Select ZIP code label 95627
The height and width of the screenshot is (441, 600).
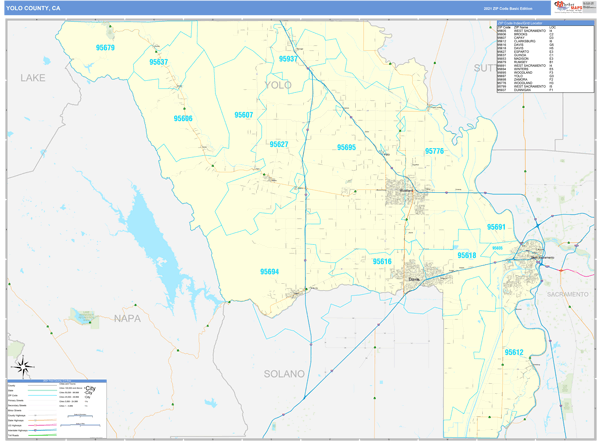[279, 144]
